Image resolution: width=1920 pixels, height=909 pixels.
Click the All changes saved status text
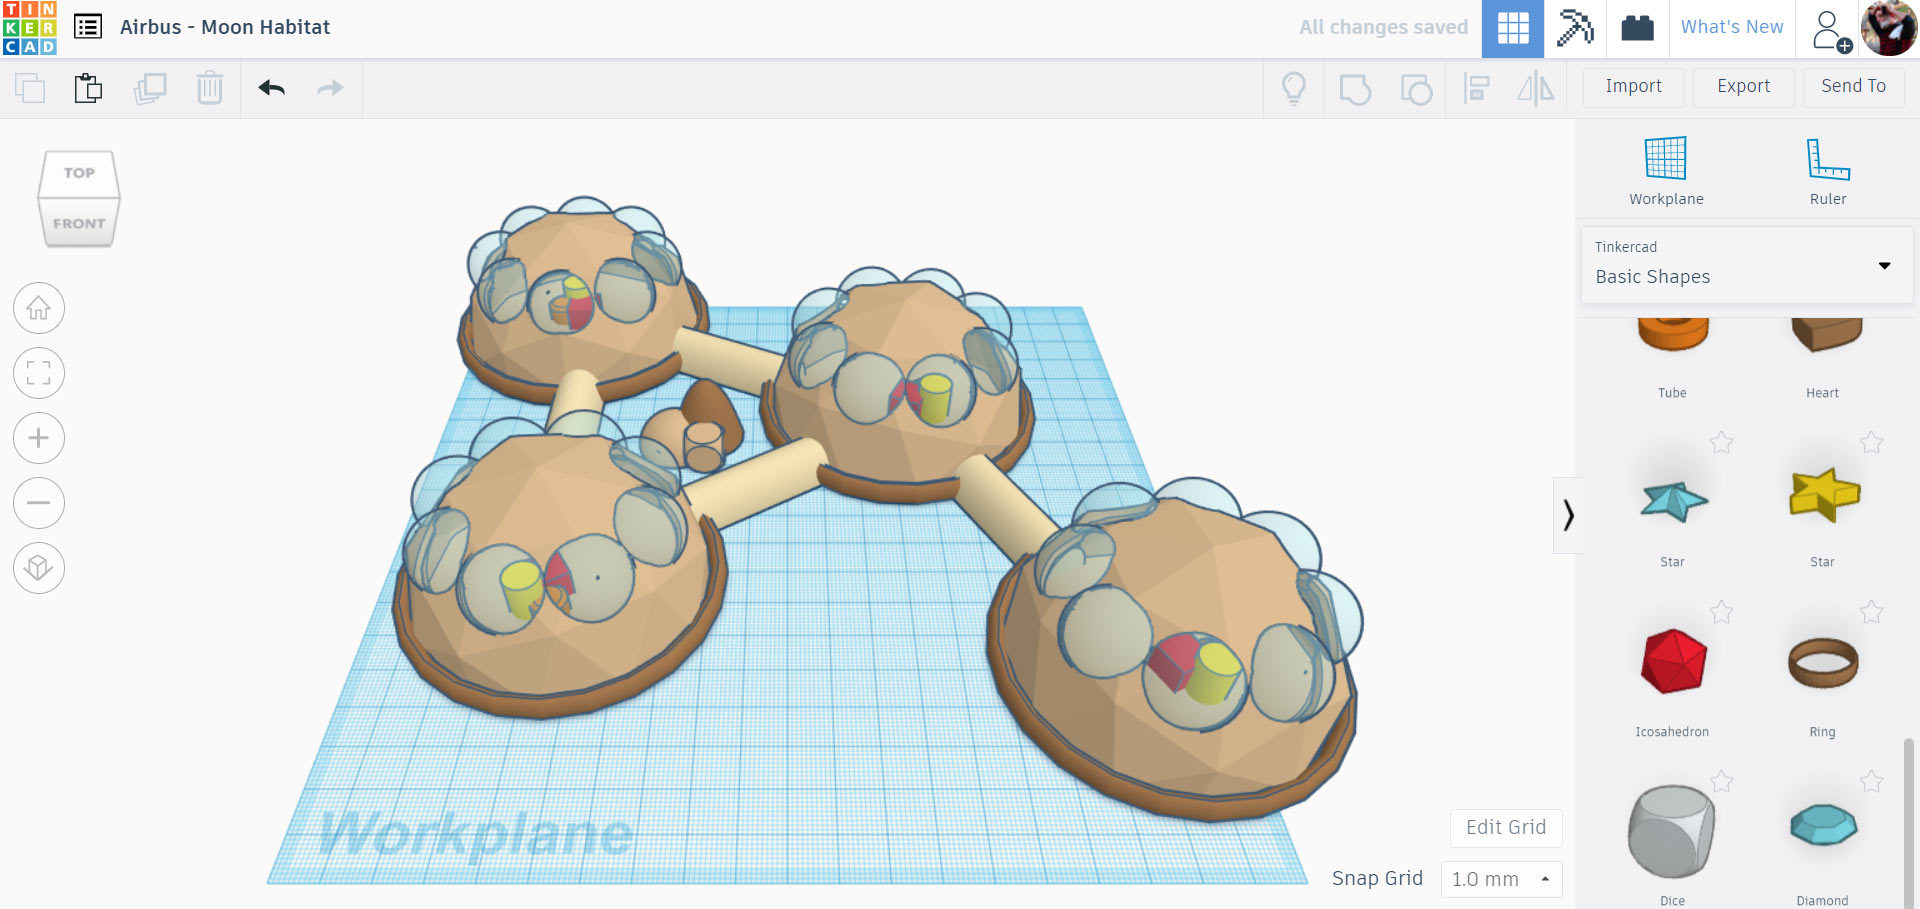[1383, 27]
